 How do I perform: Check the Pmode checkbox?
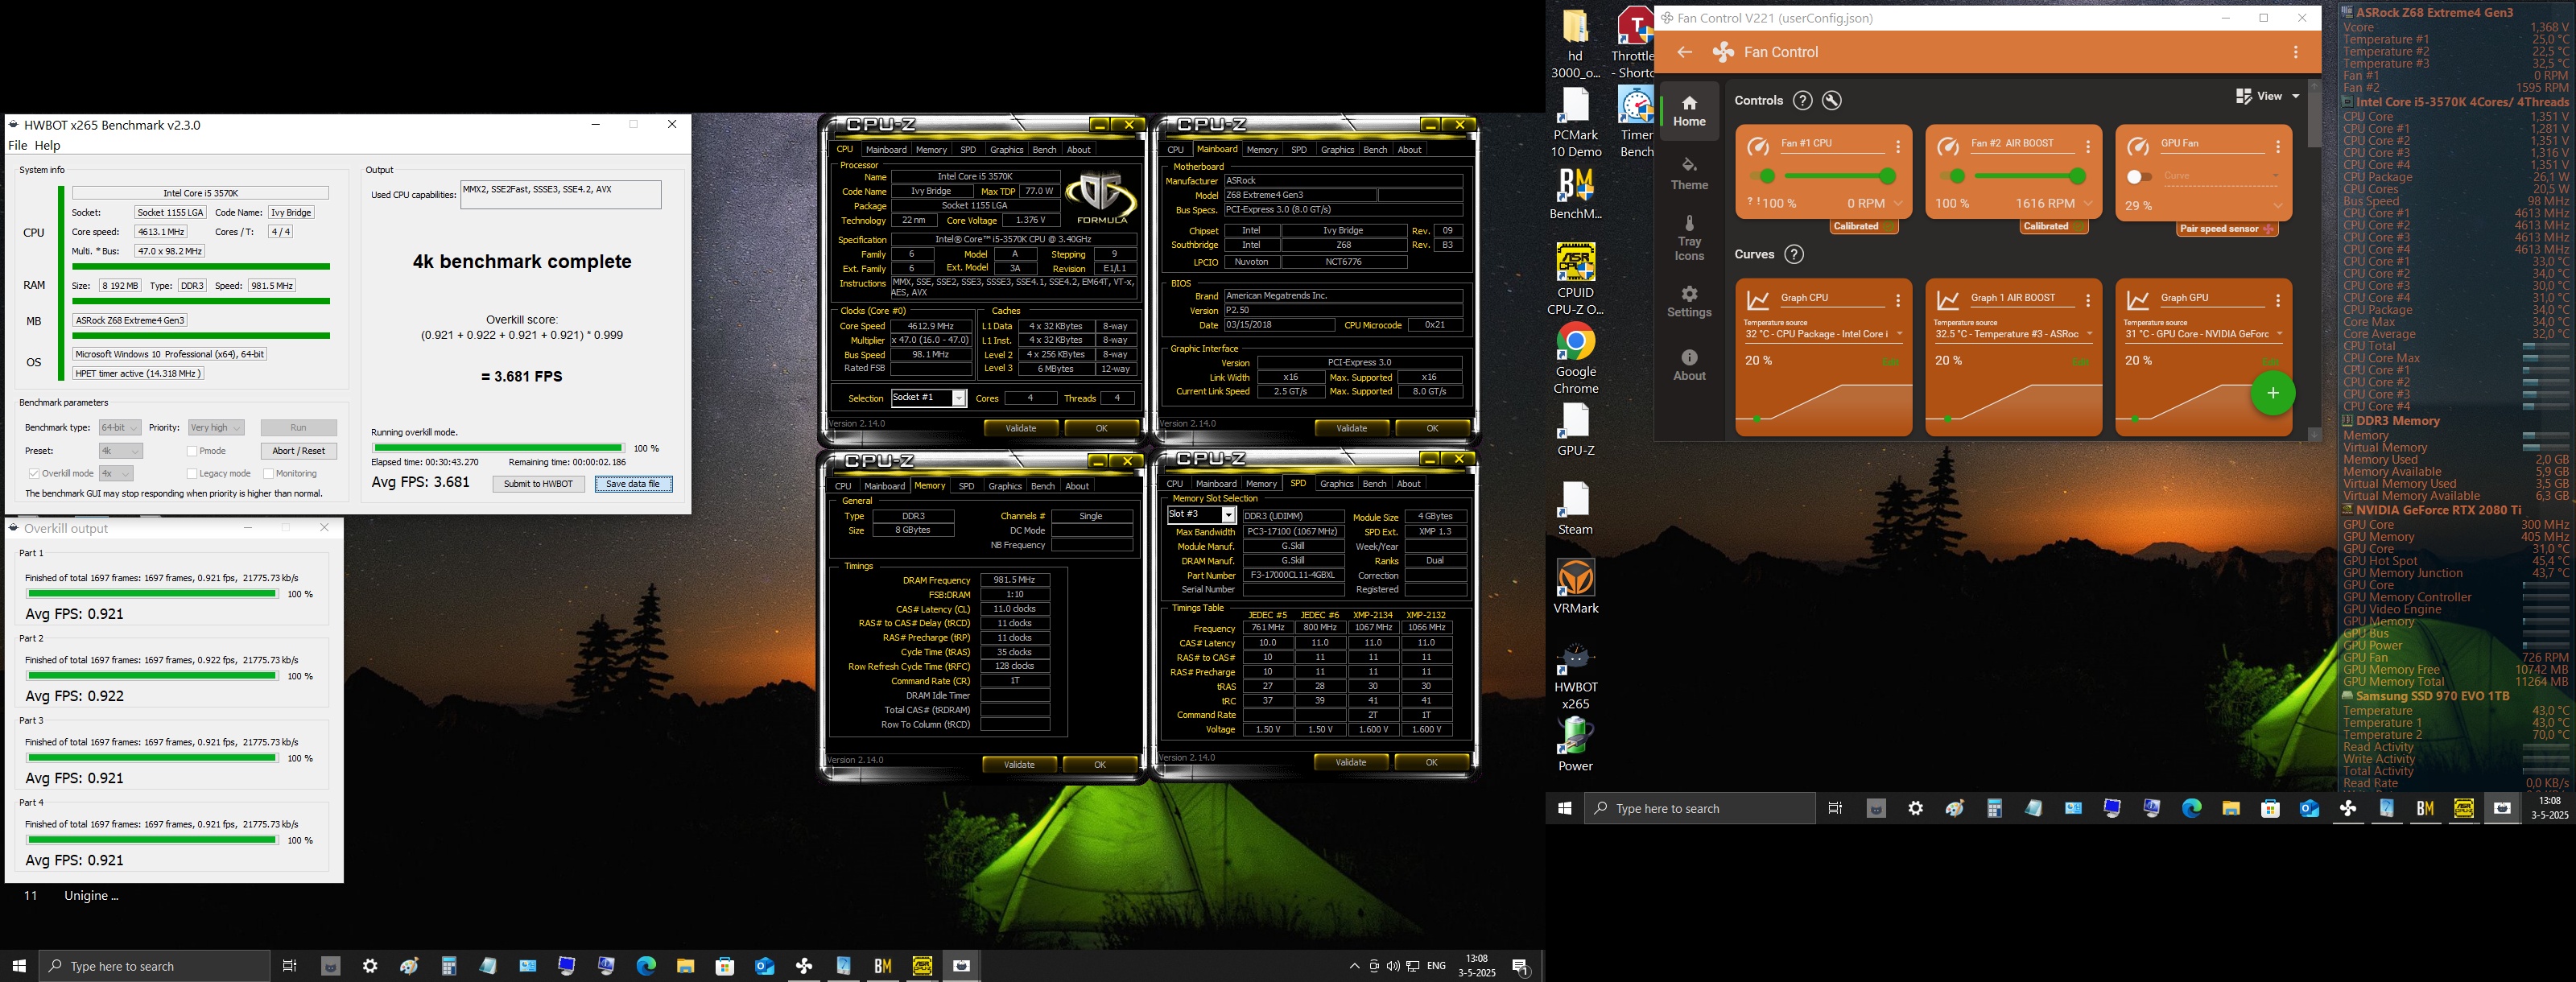point(191,451)
